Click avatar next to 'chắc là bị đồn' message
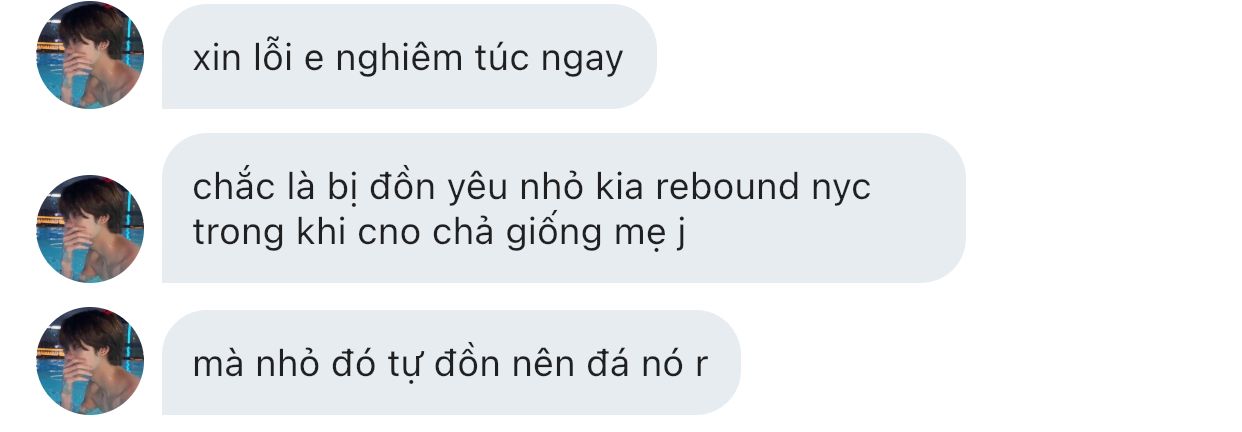Screen dimensions: 1242x432 click(x=90, y=228)
